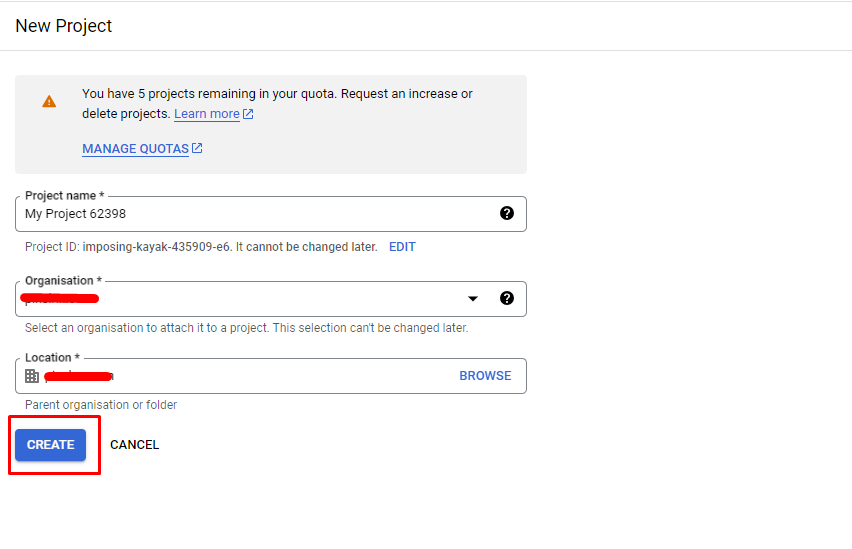Click the help icon in Organisation field
The width and height of the screenshot is (852, 549).
[507, 298]
